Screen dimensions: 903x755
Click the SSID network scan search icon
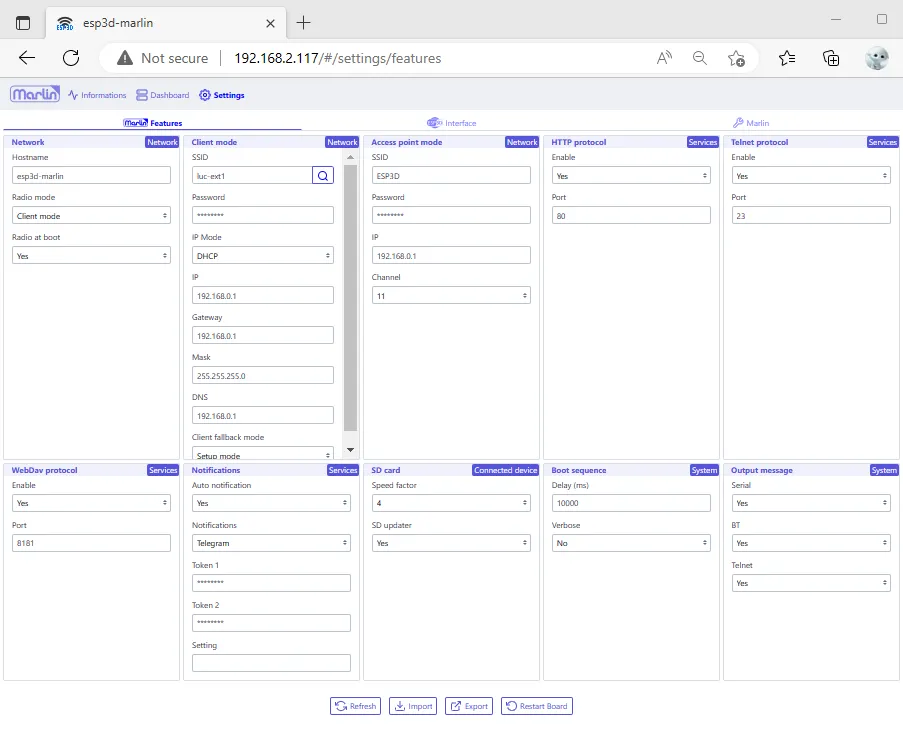point(323,176)
